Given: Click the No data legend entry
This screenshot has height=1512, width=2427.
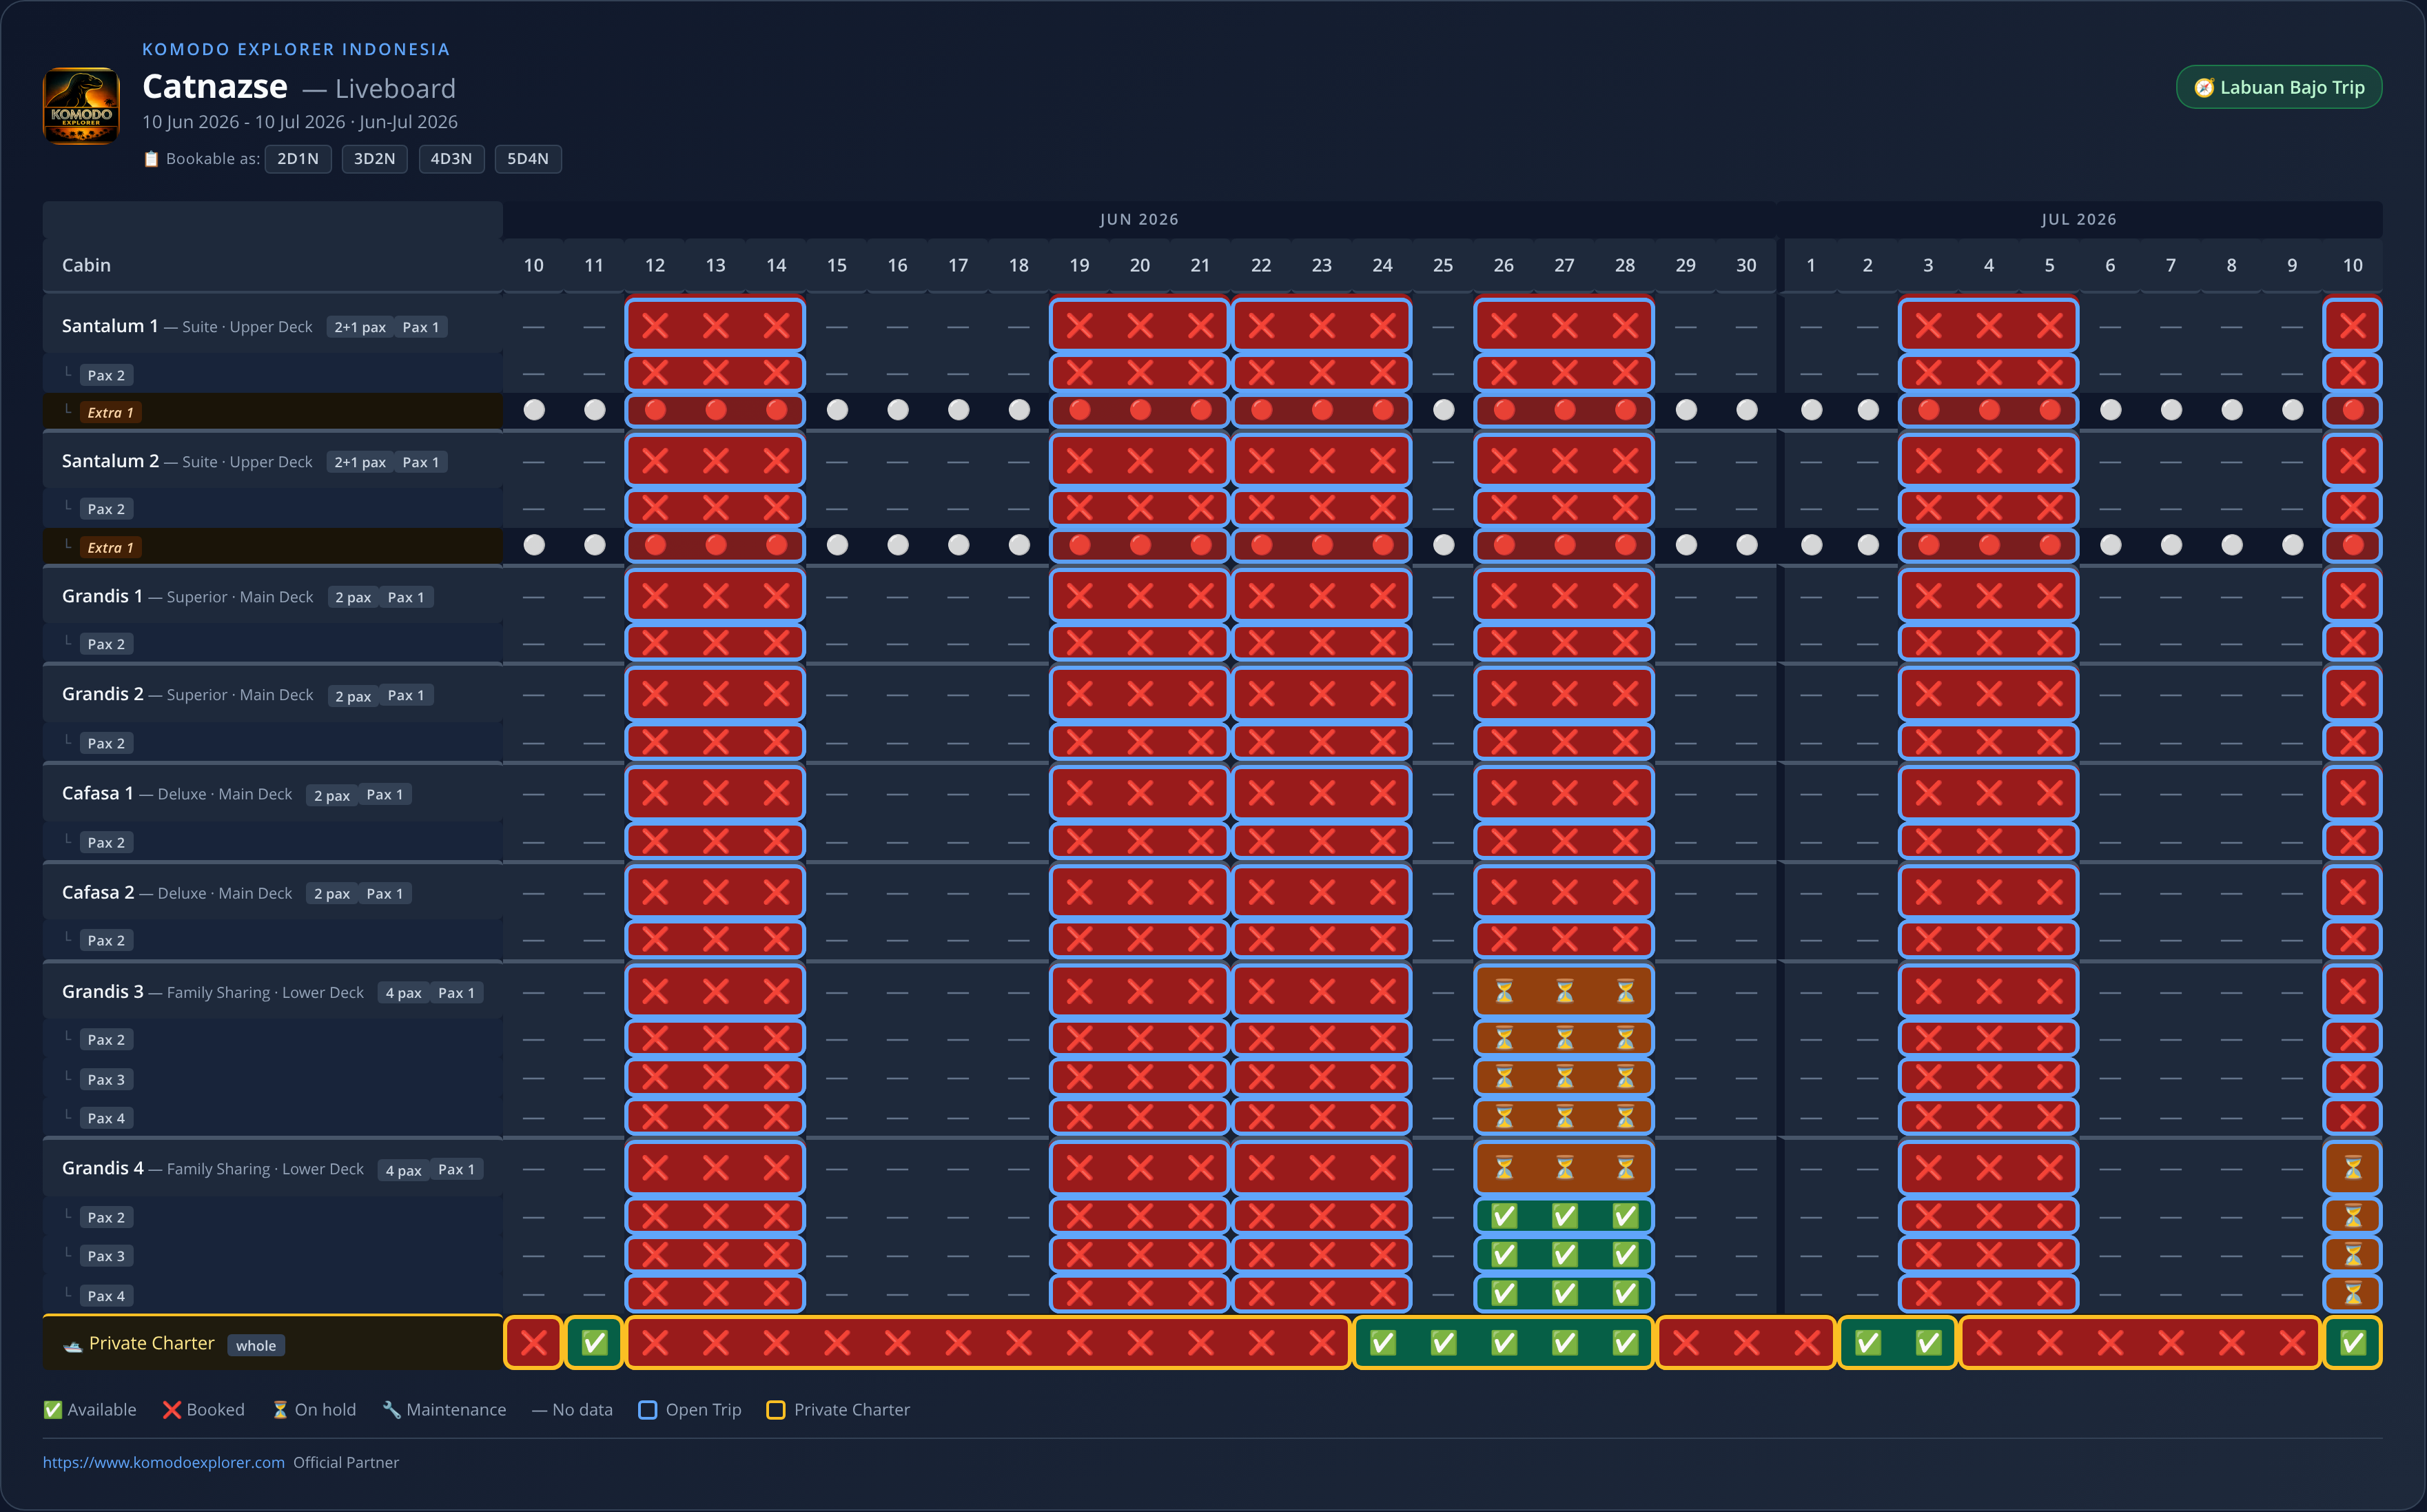Looking at the screenshot, I should [x=572, y=1409].
